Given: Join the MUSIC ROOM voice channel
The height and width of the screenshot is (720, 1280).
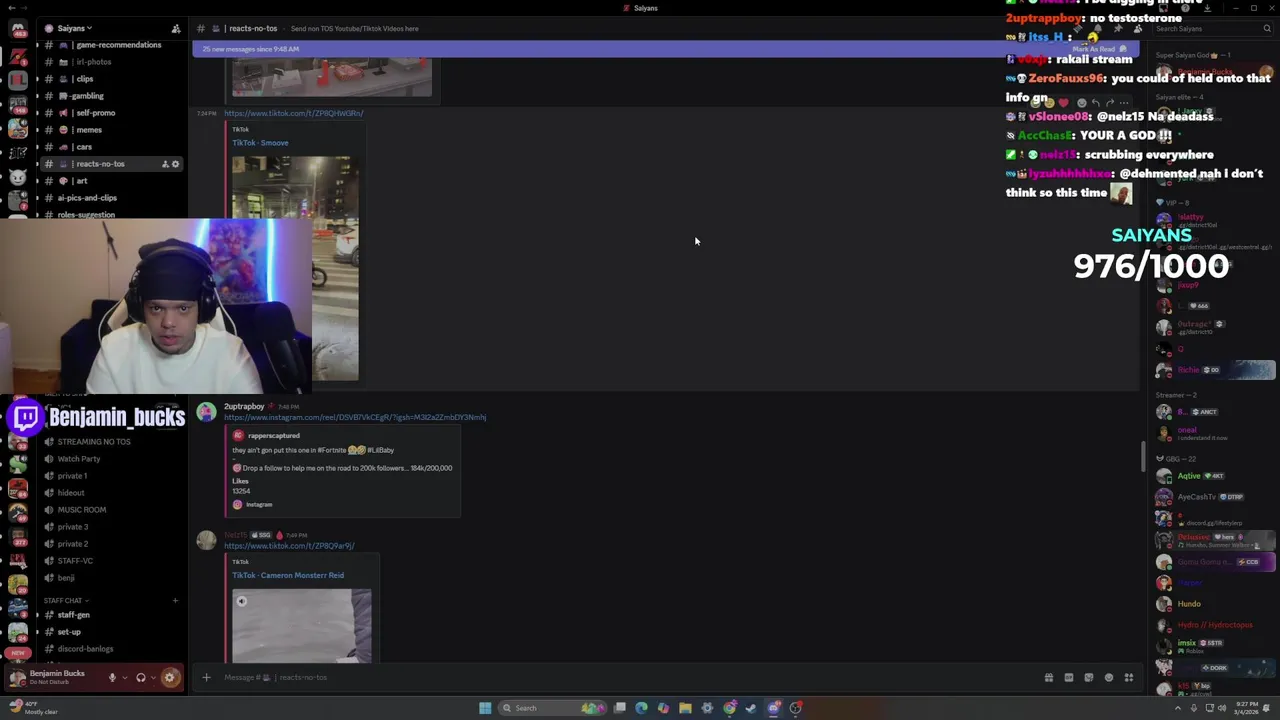Looking at the screenshot, I should pos(110,510).
